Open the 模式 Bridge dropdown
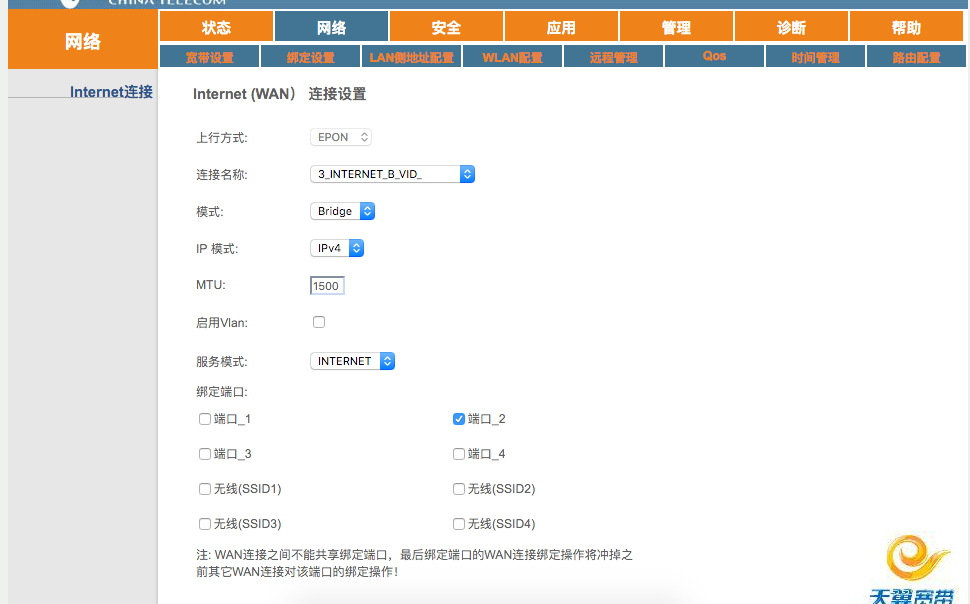Viewport: 970px width, 604px height. coord(342,211)
